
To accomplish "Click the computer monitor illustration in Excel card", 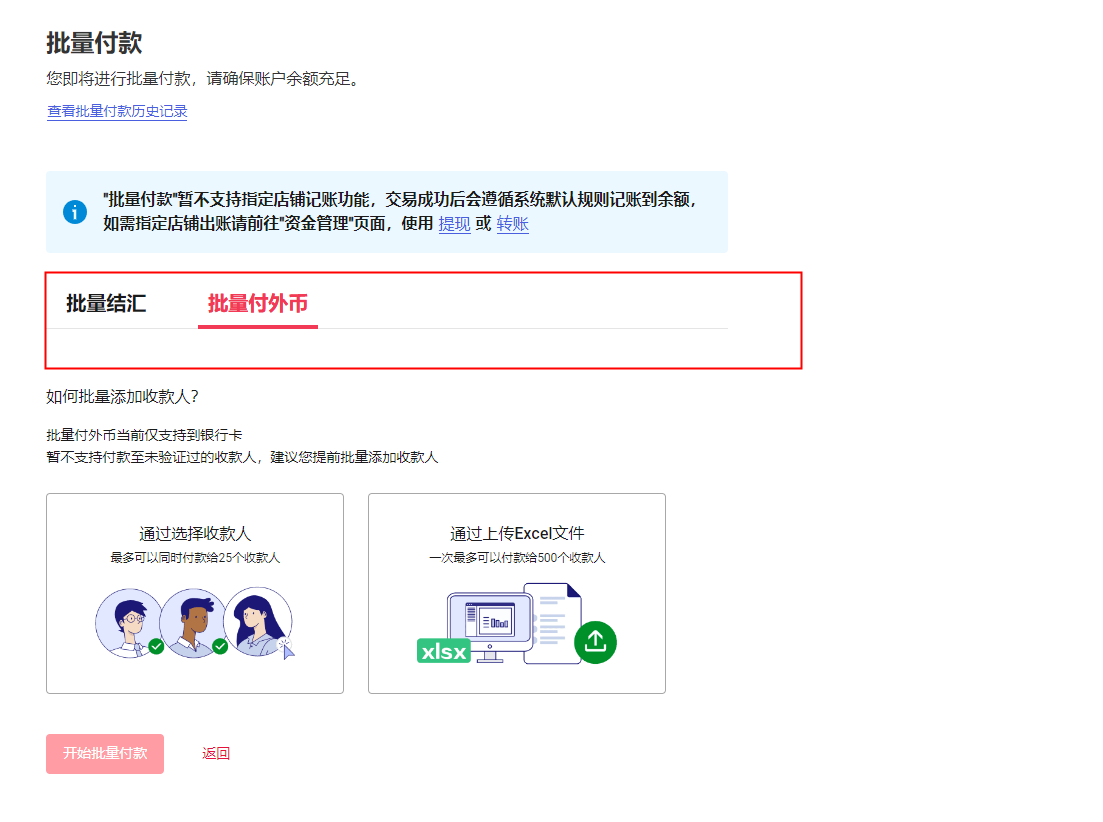I will coord(490,627).
